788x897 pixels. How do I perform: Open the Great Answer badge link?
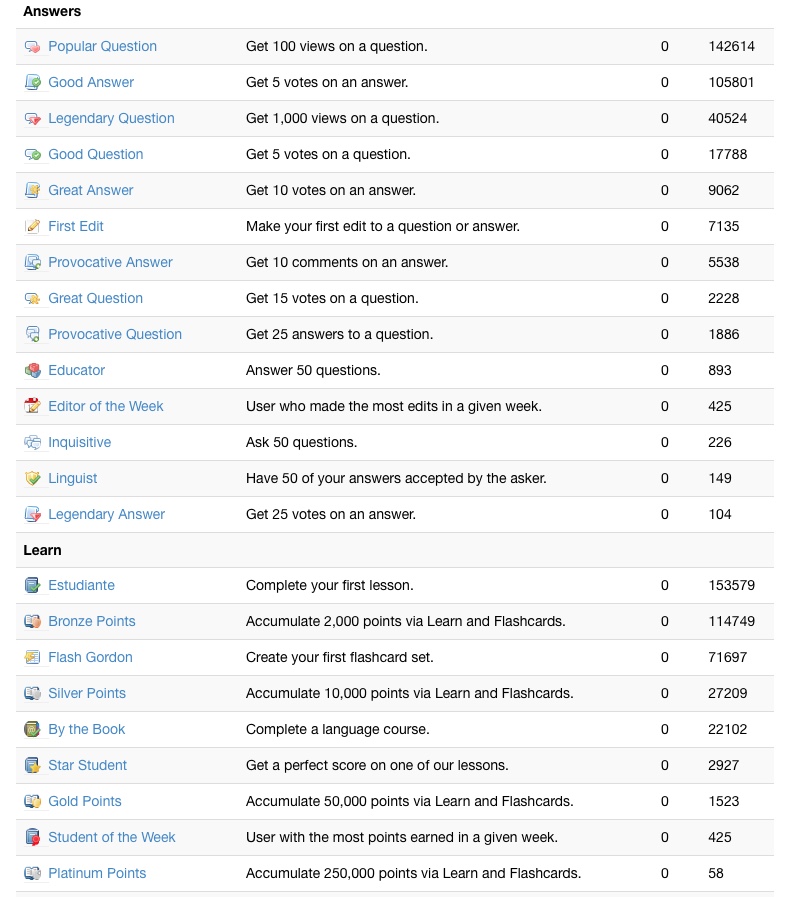click(90, 191)
